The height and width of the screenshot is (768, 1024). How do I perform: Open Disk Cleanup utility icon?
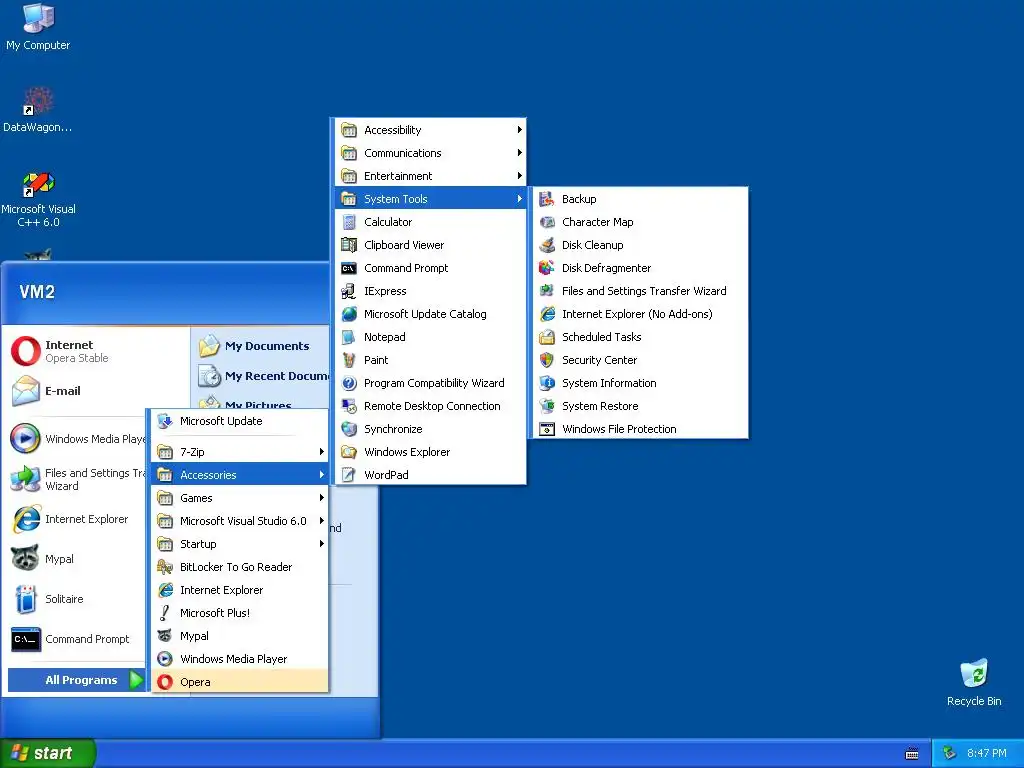[547, 245]
